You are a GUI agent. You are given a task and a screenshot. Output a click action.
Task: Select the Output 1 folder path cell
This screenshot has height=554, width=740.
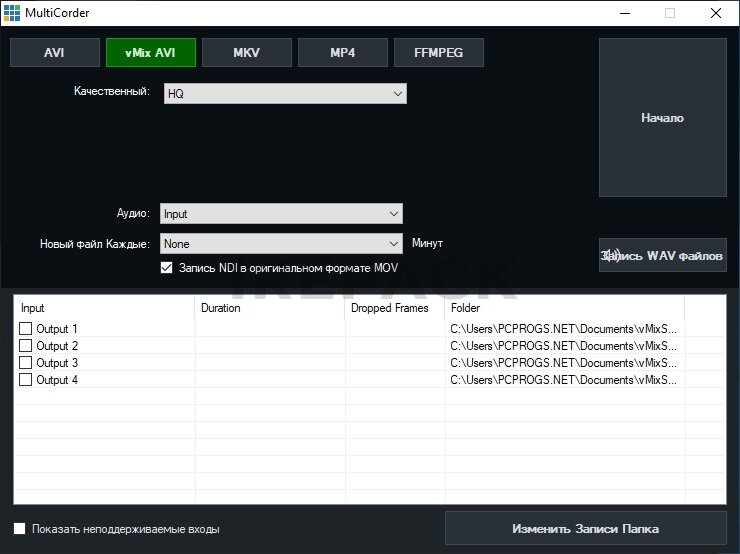coord(563,329)
